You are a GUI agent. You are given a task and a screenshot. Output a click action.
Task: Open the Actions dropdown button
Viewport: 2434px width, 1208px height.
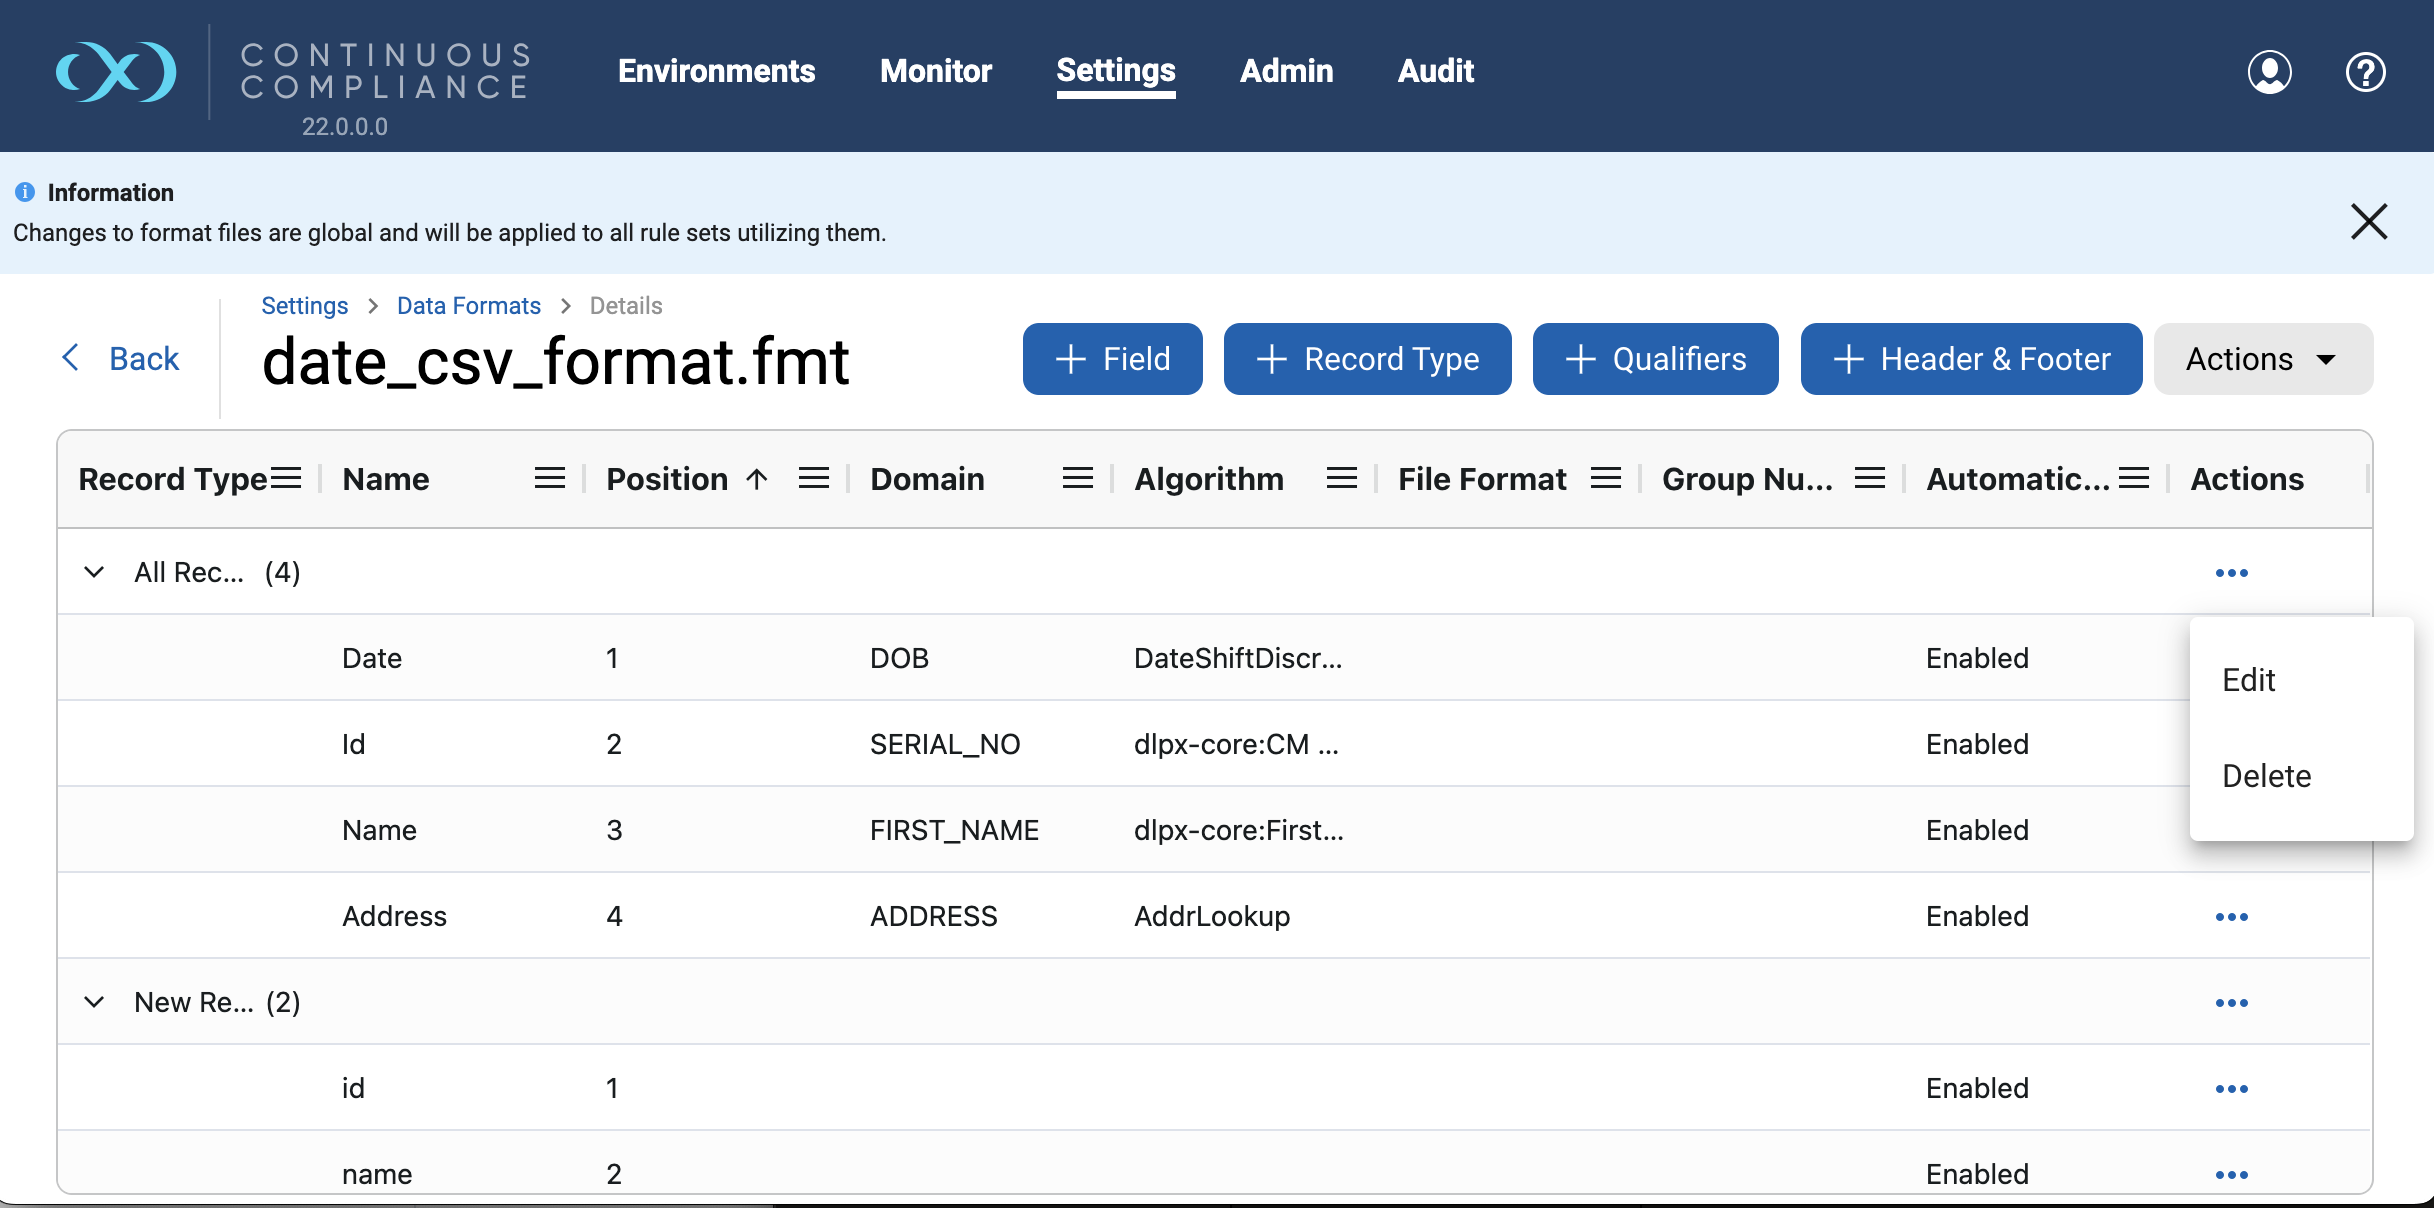(2263, 359)
